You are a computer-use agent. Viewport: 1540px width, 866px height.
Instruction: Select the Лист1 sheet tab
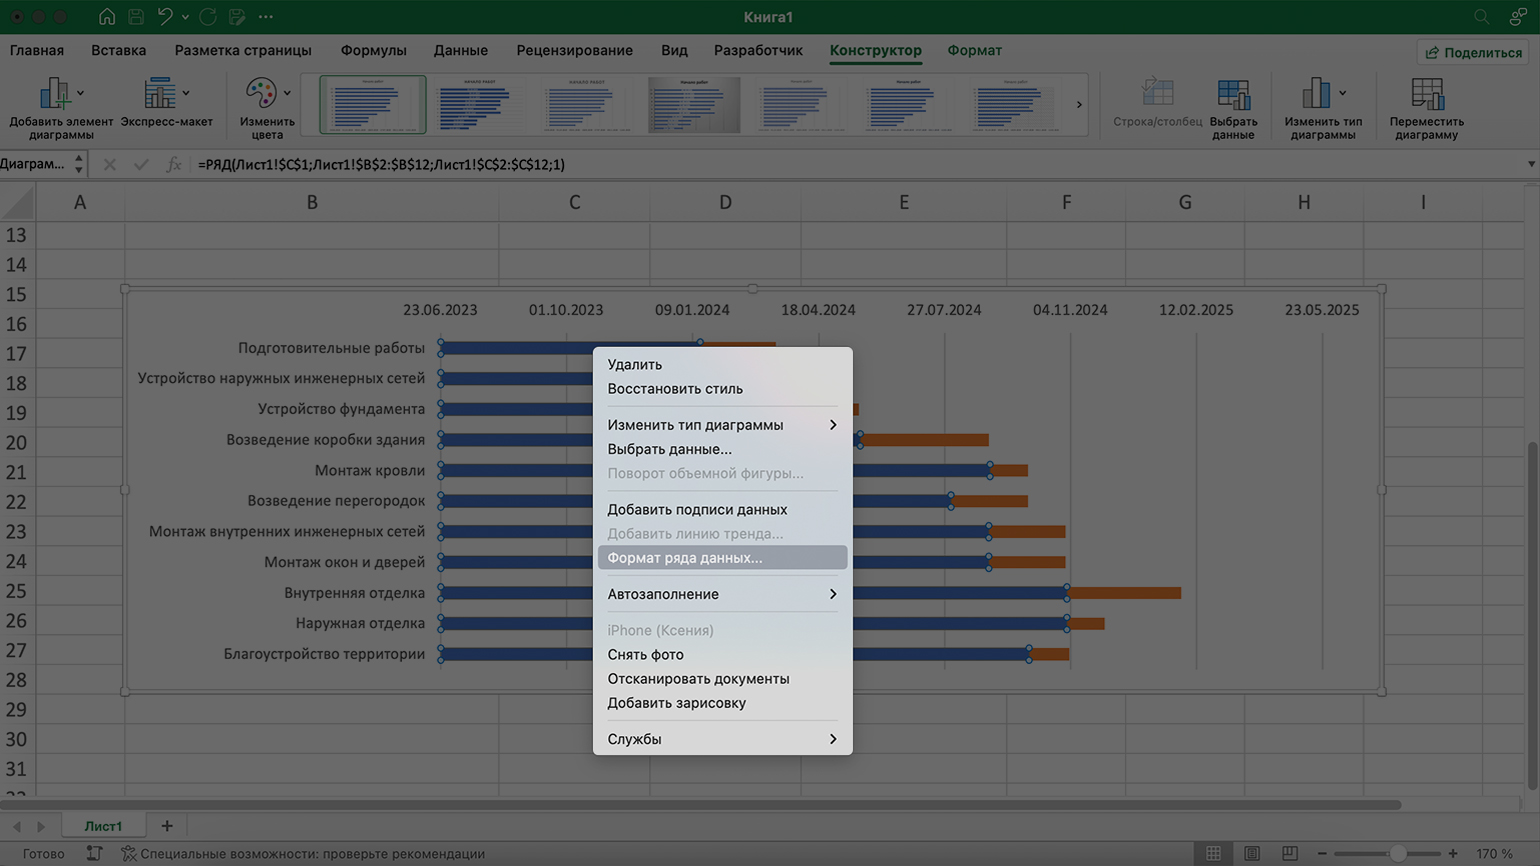(103, 826)
